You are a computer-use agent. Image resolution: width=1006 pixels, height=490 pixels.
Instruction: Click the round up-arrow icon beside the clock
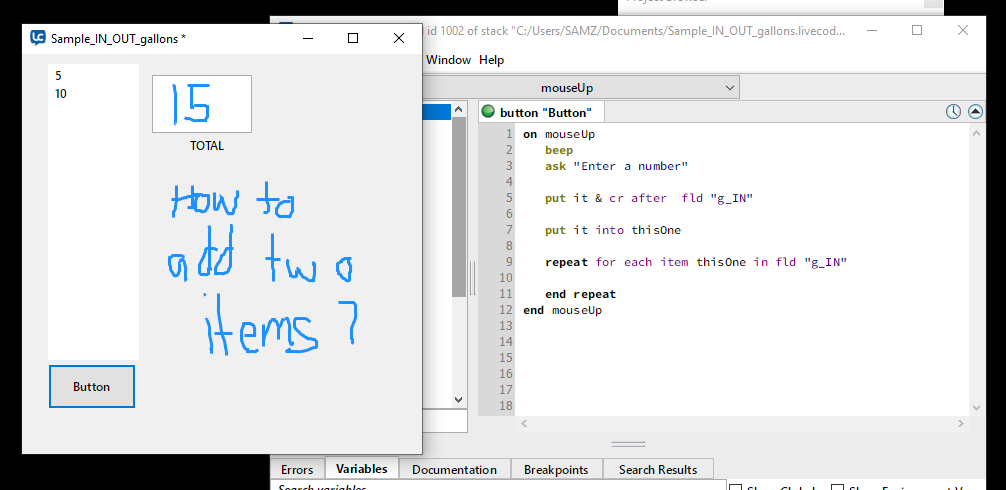pyautogui.click(x=975, y=112)
